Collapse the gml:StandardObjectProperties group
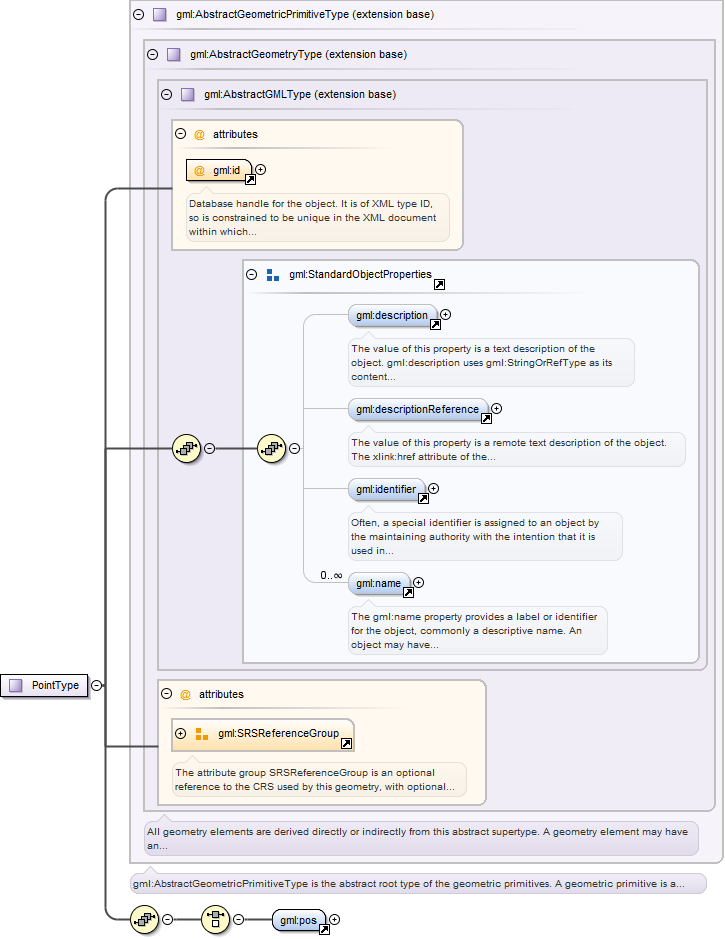Image resolution: width=725 pixels, height=939 pixels. click(252, 274)
